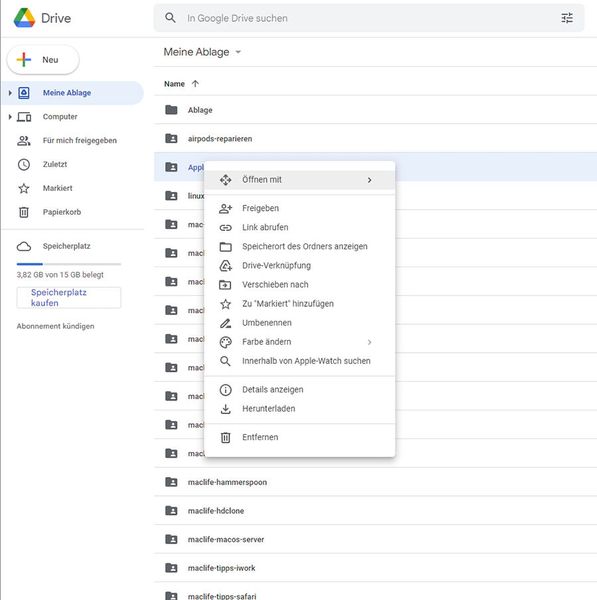Open the Meine Ablage dropdown header

click(202, 52)
